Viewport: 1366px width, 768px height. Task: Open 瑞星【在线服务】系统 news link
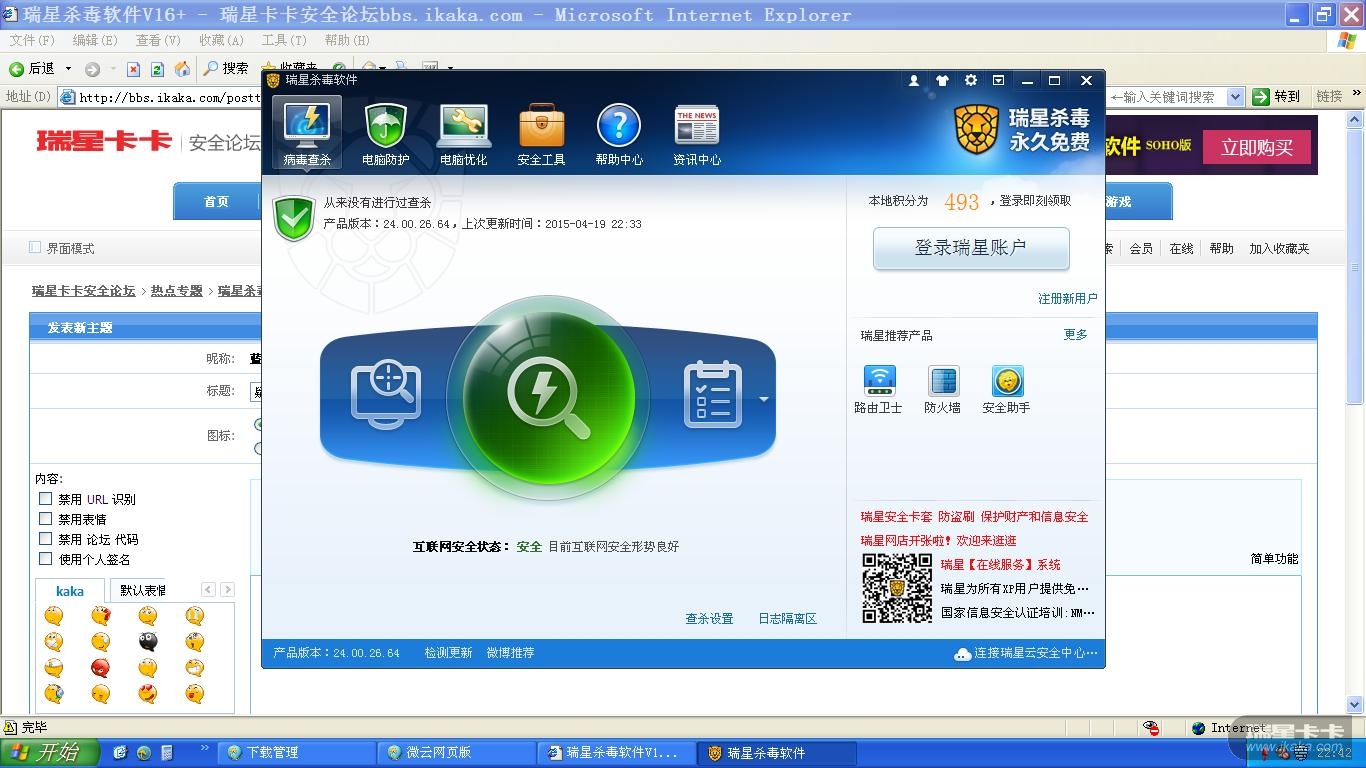click(x=1000, y=564)
